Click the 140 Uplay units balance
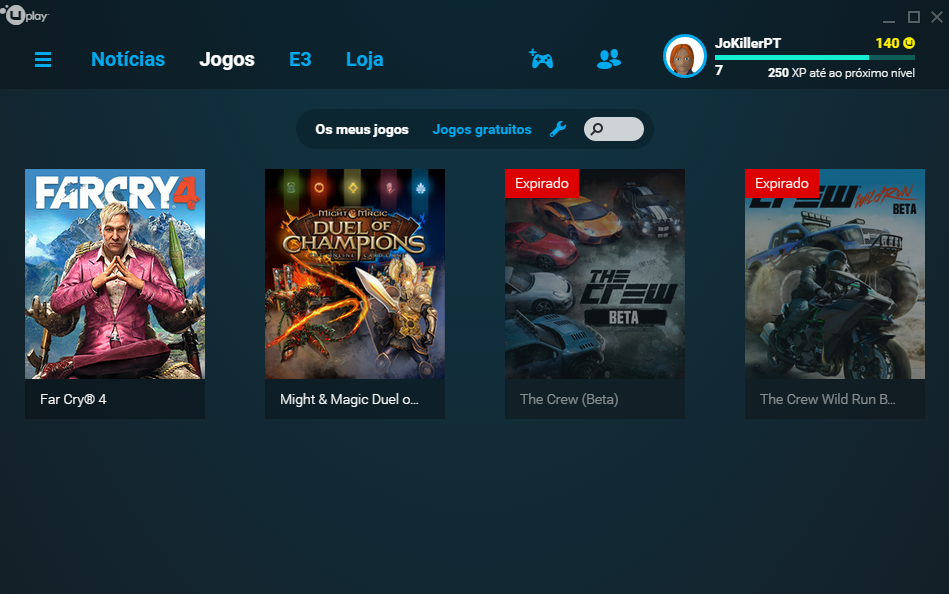The width and height of the screenshot is (949, 594). [x=887, y=43]
